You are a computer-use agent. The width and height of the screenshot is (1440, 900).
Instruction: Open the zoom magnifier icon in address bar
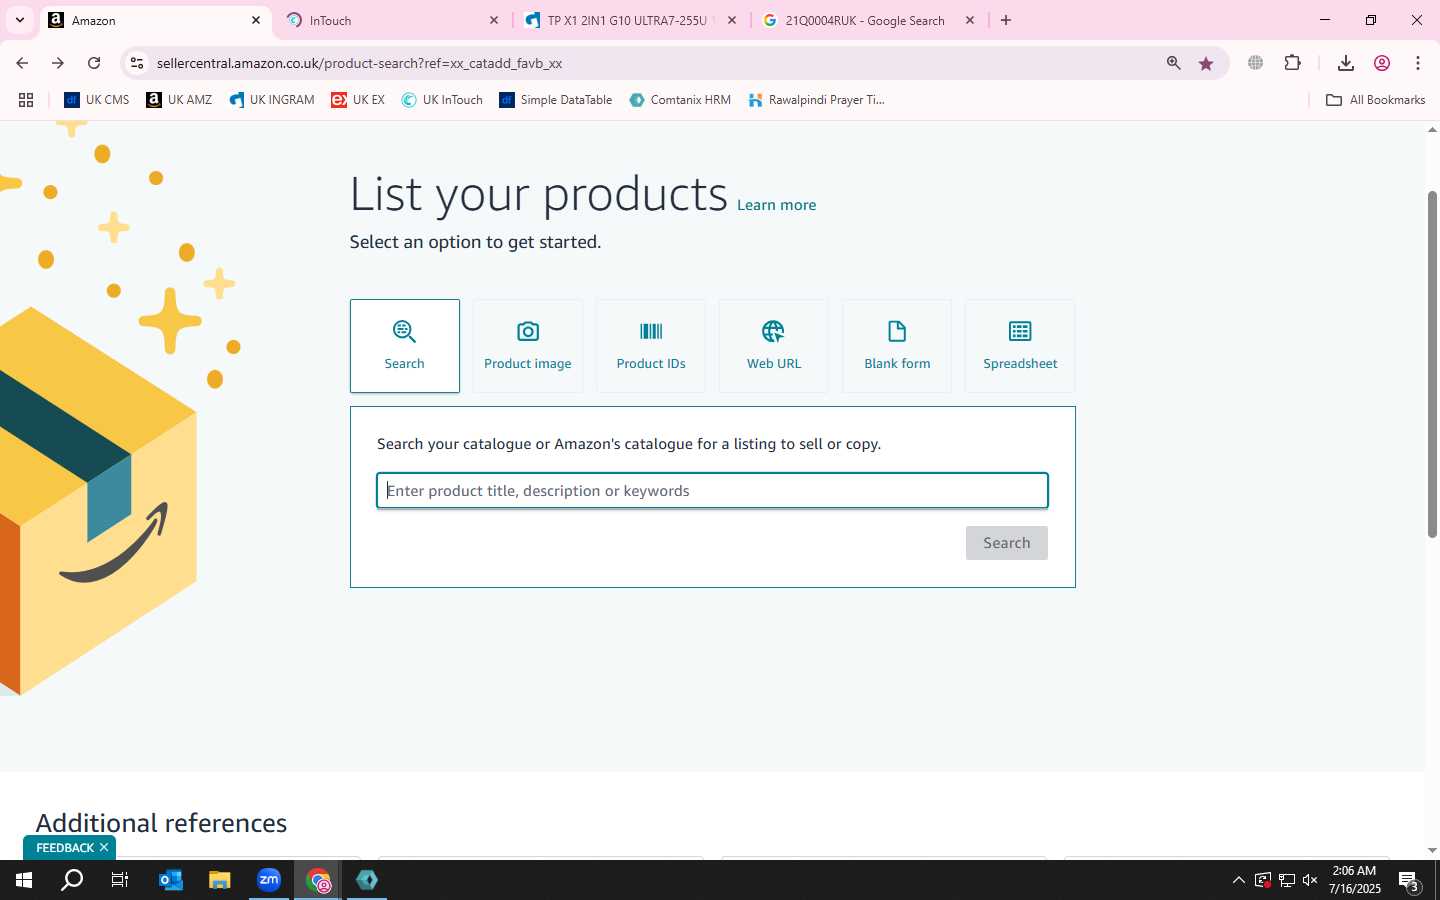tap(1174, 63)
